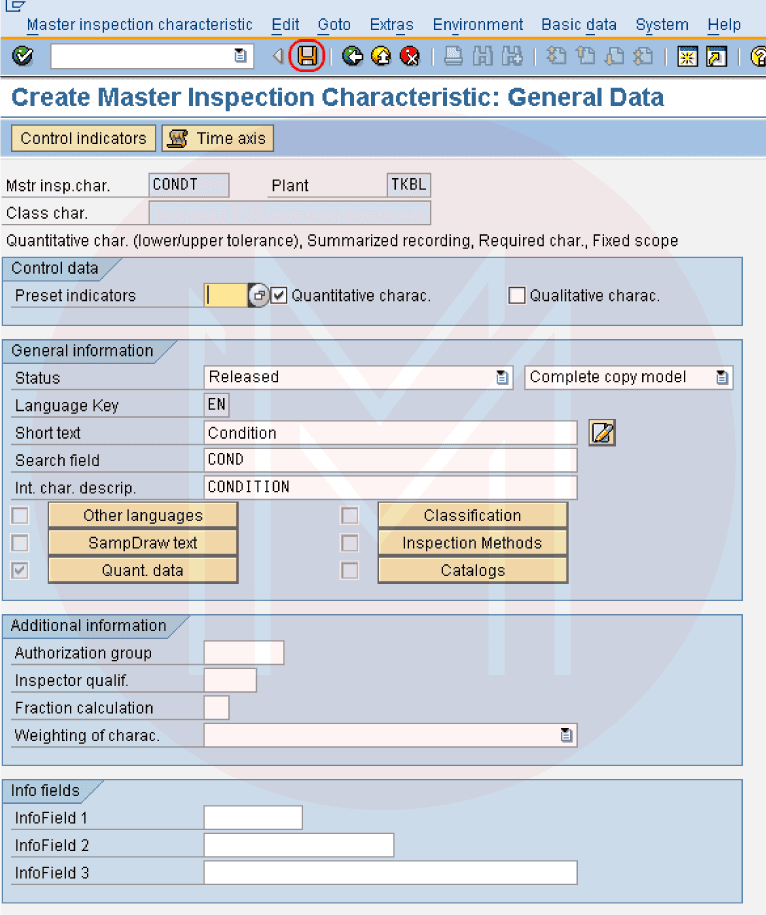This screenshot has height=915, width=766.
Task: Click the red Cancel icon
Action: 409,57
